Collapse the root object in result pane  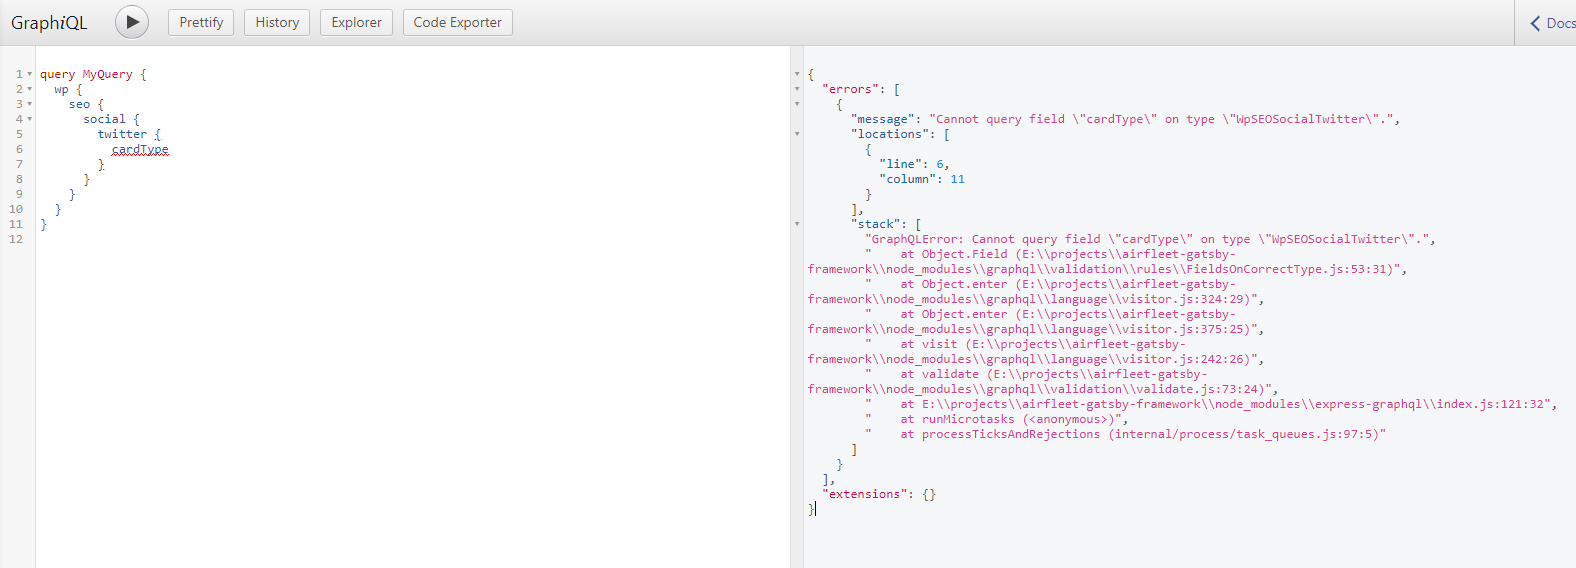click(797, 74)
